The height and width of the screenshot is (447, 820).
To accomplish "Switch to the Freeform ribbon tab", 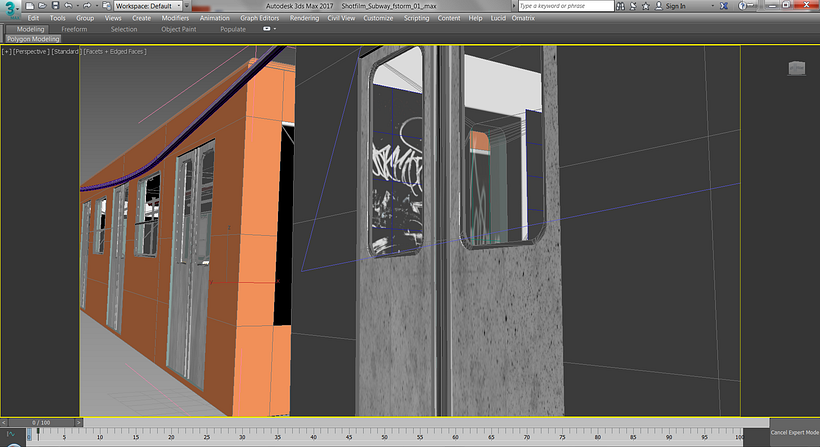I will pyautogui.click(x=74, y=29).
